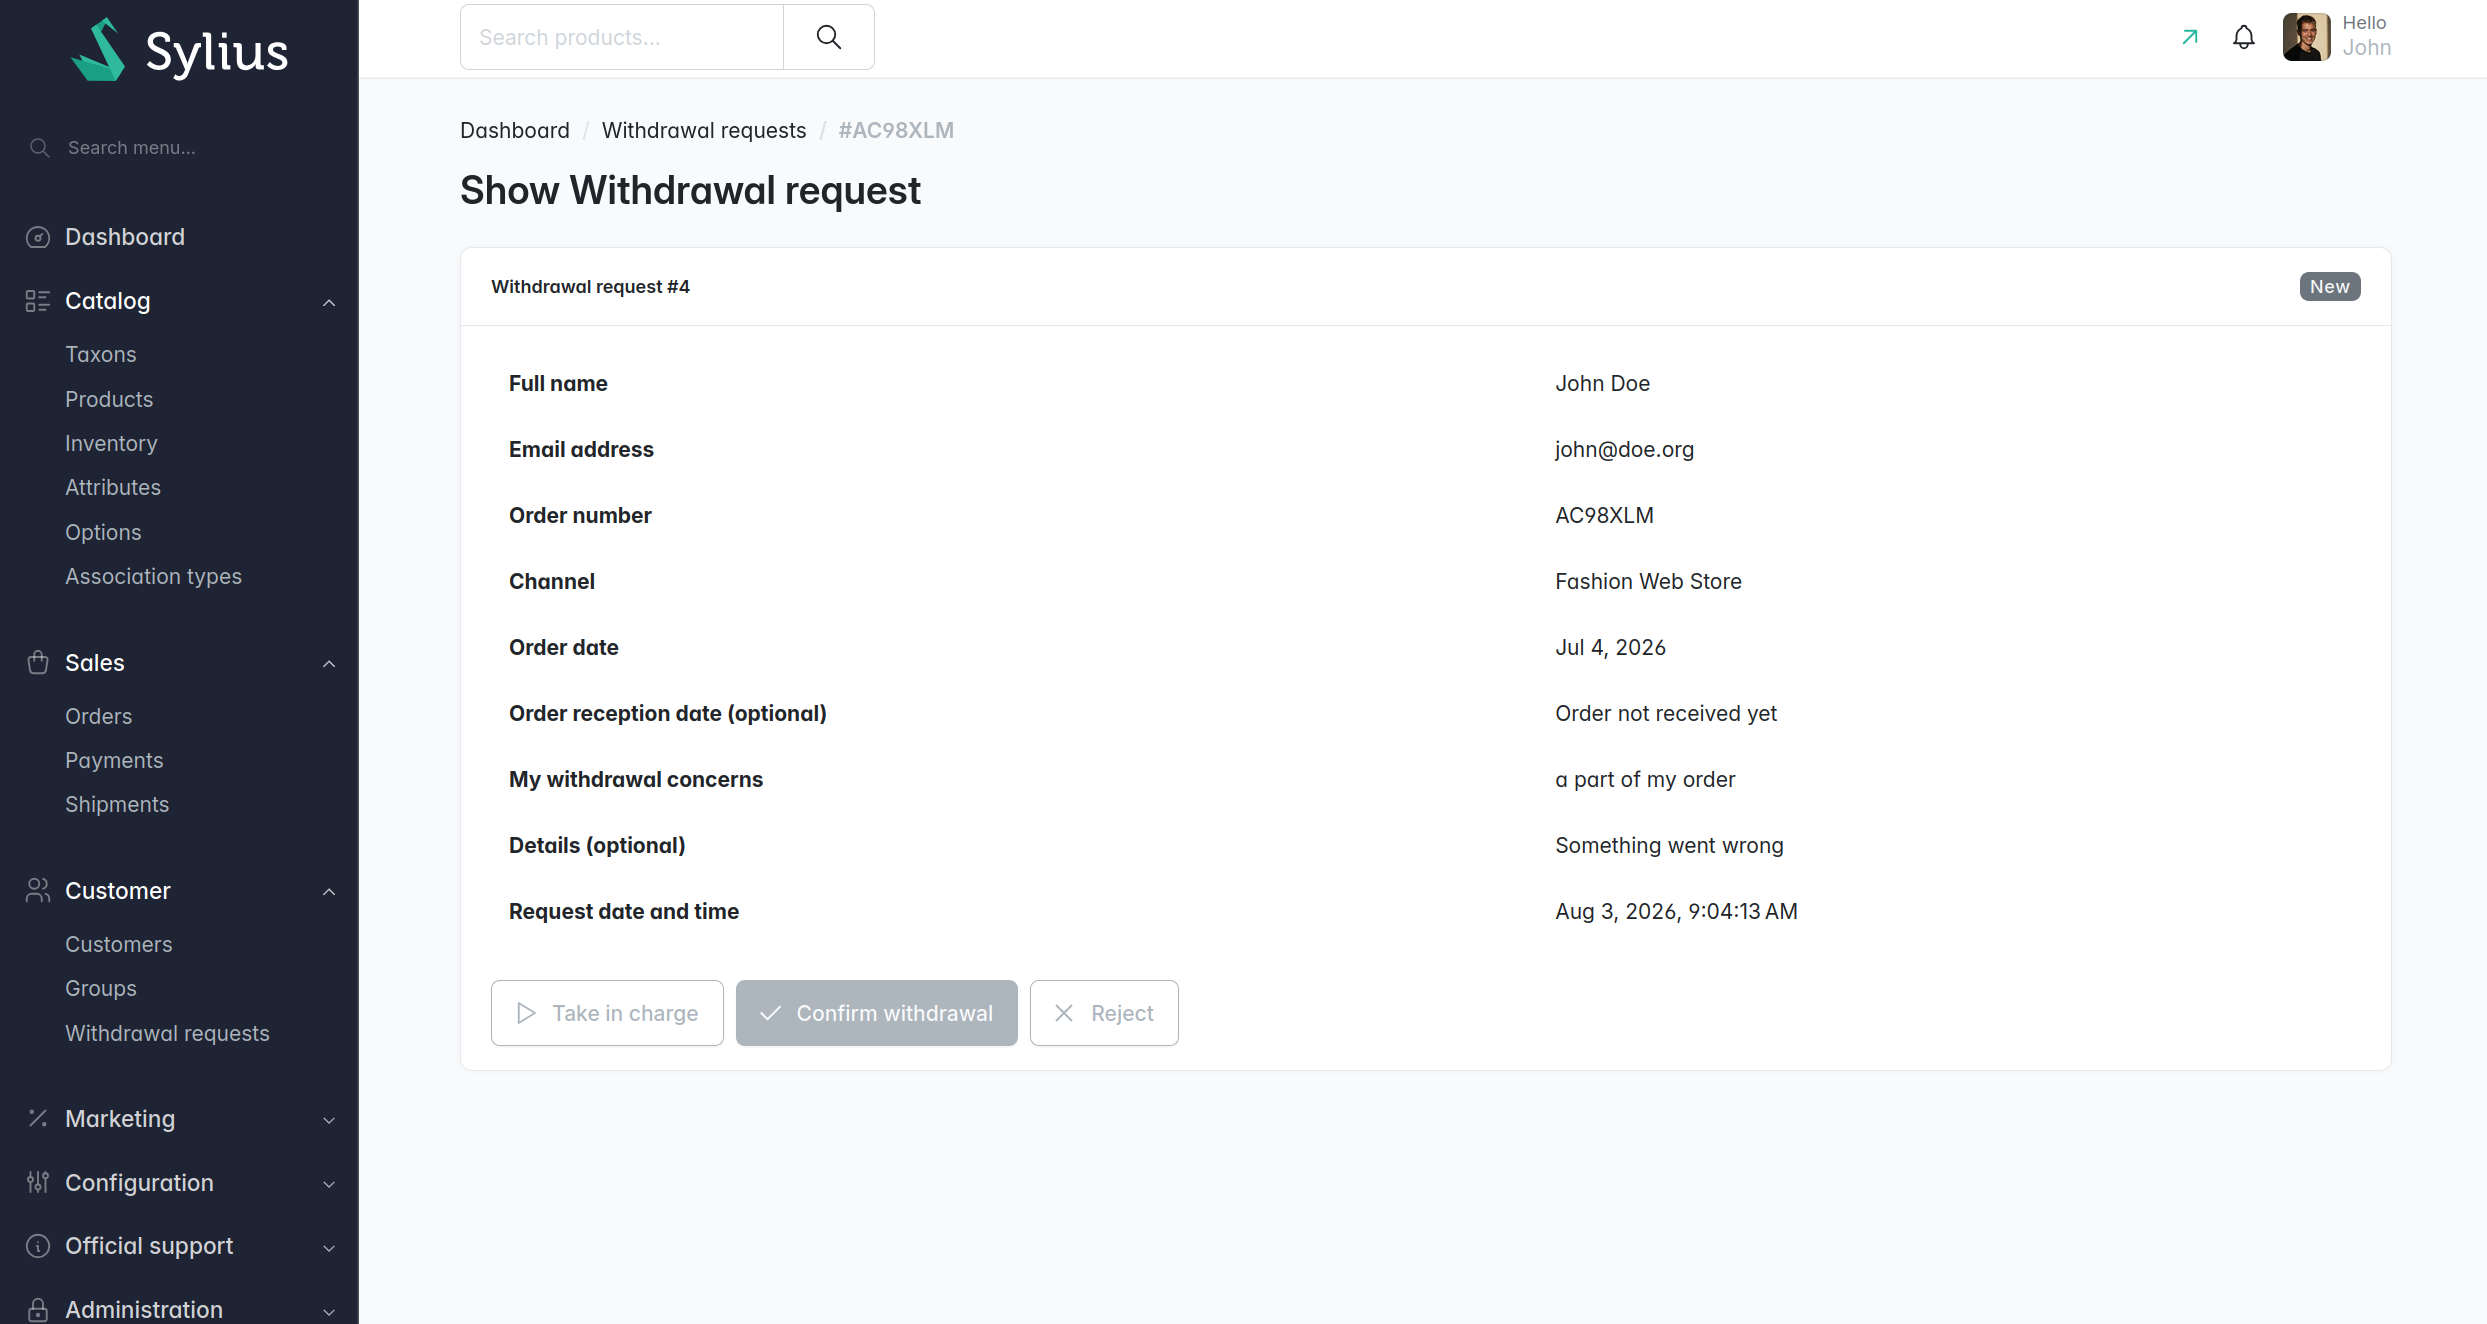The image size is (2487, 1324).
Task: Open Customers list
Action: click(119, 944)
